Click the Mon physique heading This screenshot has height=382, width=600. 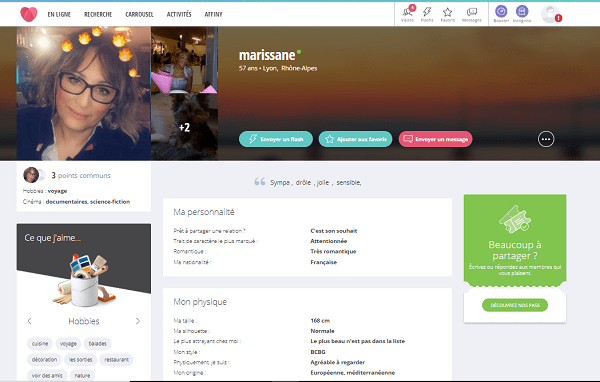click(x=200, y=302)
